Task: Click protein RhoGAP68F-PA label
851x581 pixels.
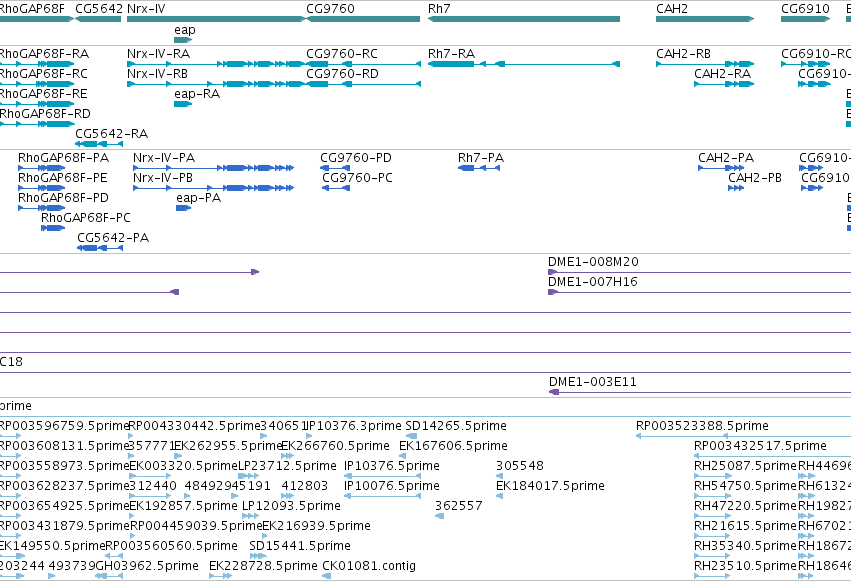Action: point(63,158)
